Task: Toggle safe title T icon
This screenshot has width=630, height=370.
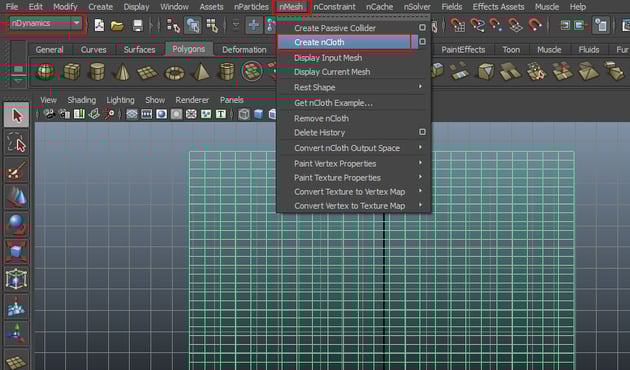Action: [221, 114]
